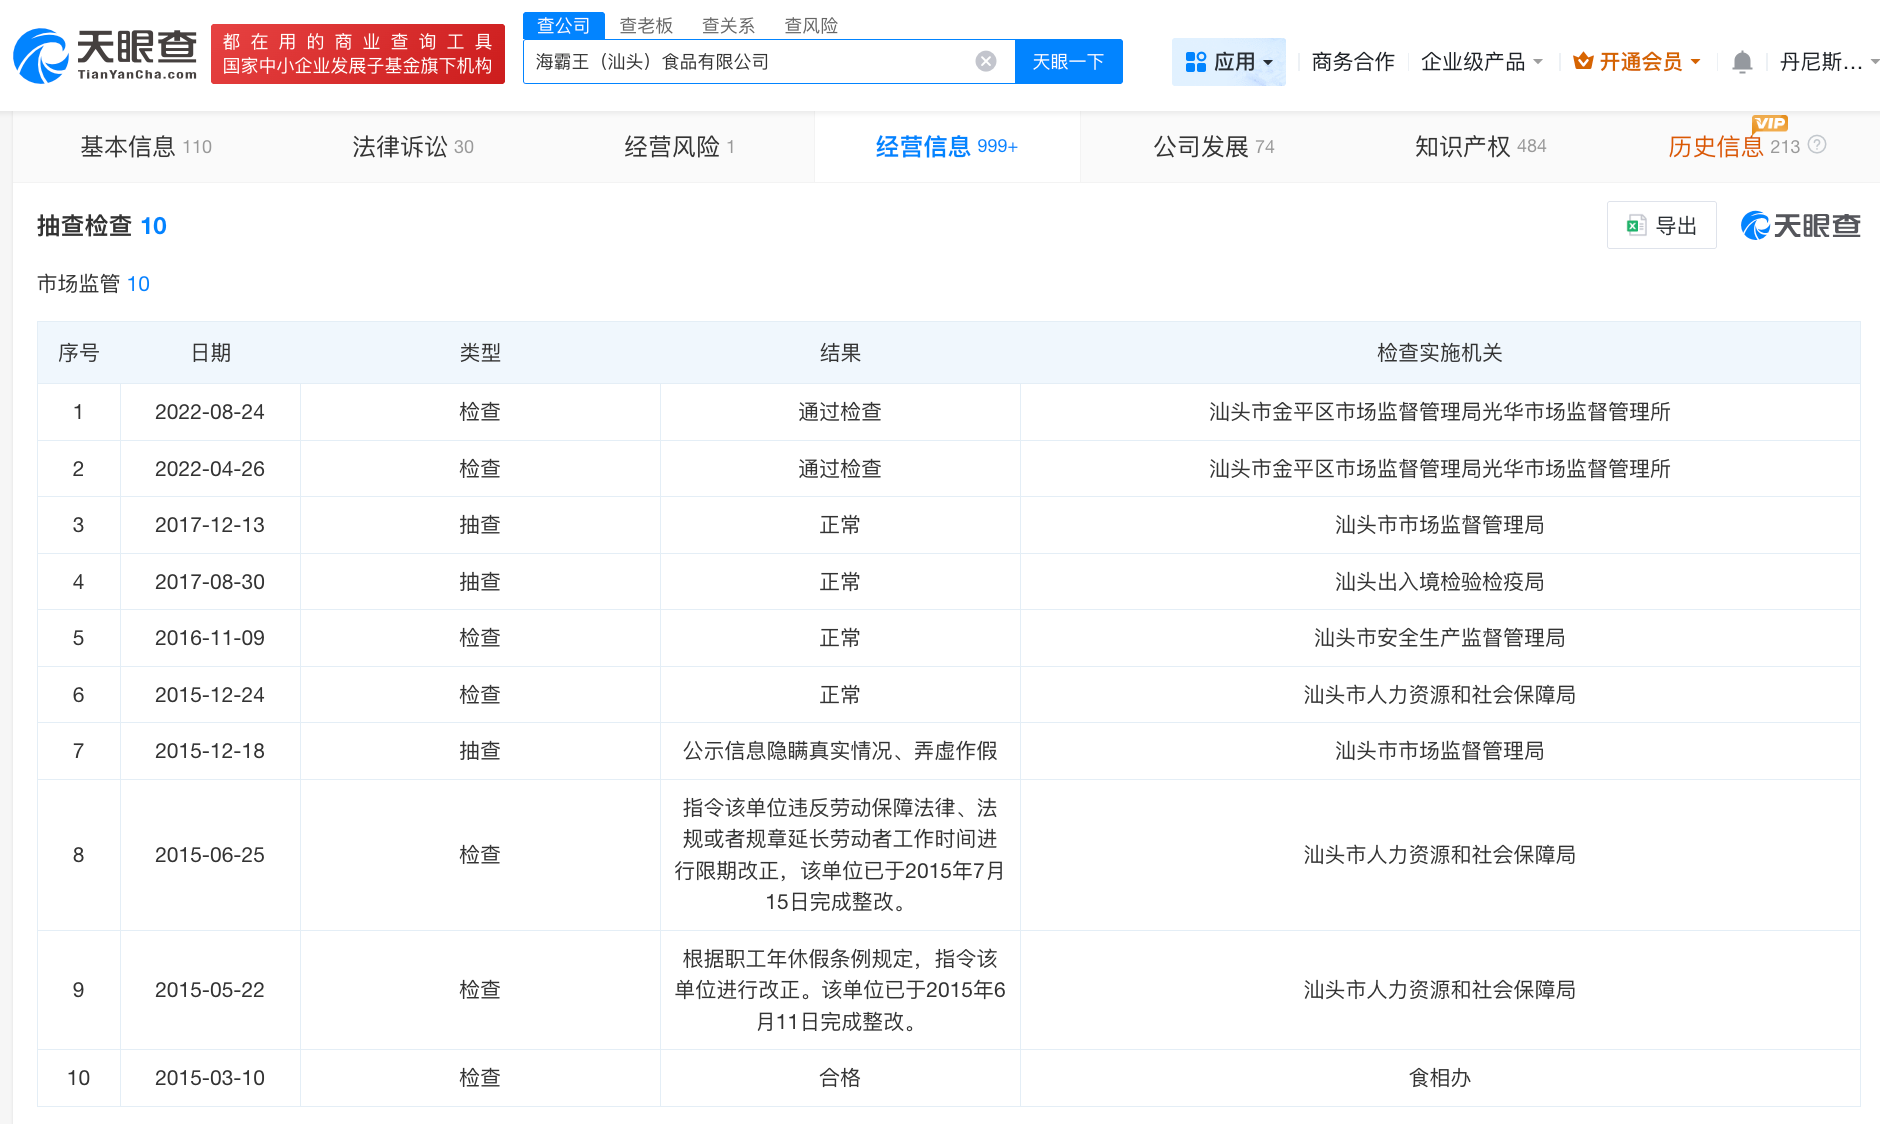
Task: Click the 食相办 authority cell
Action: click(x=1440, y=1078)
